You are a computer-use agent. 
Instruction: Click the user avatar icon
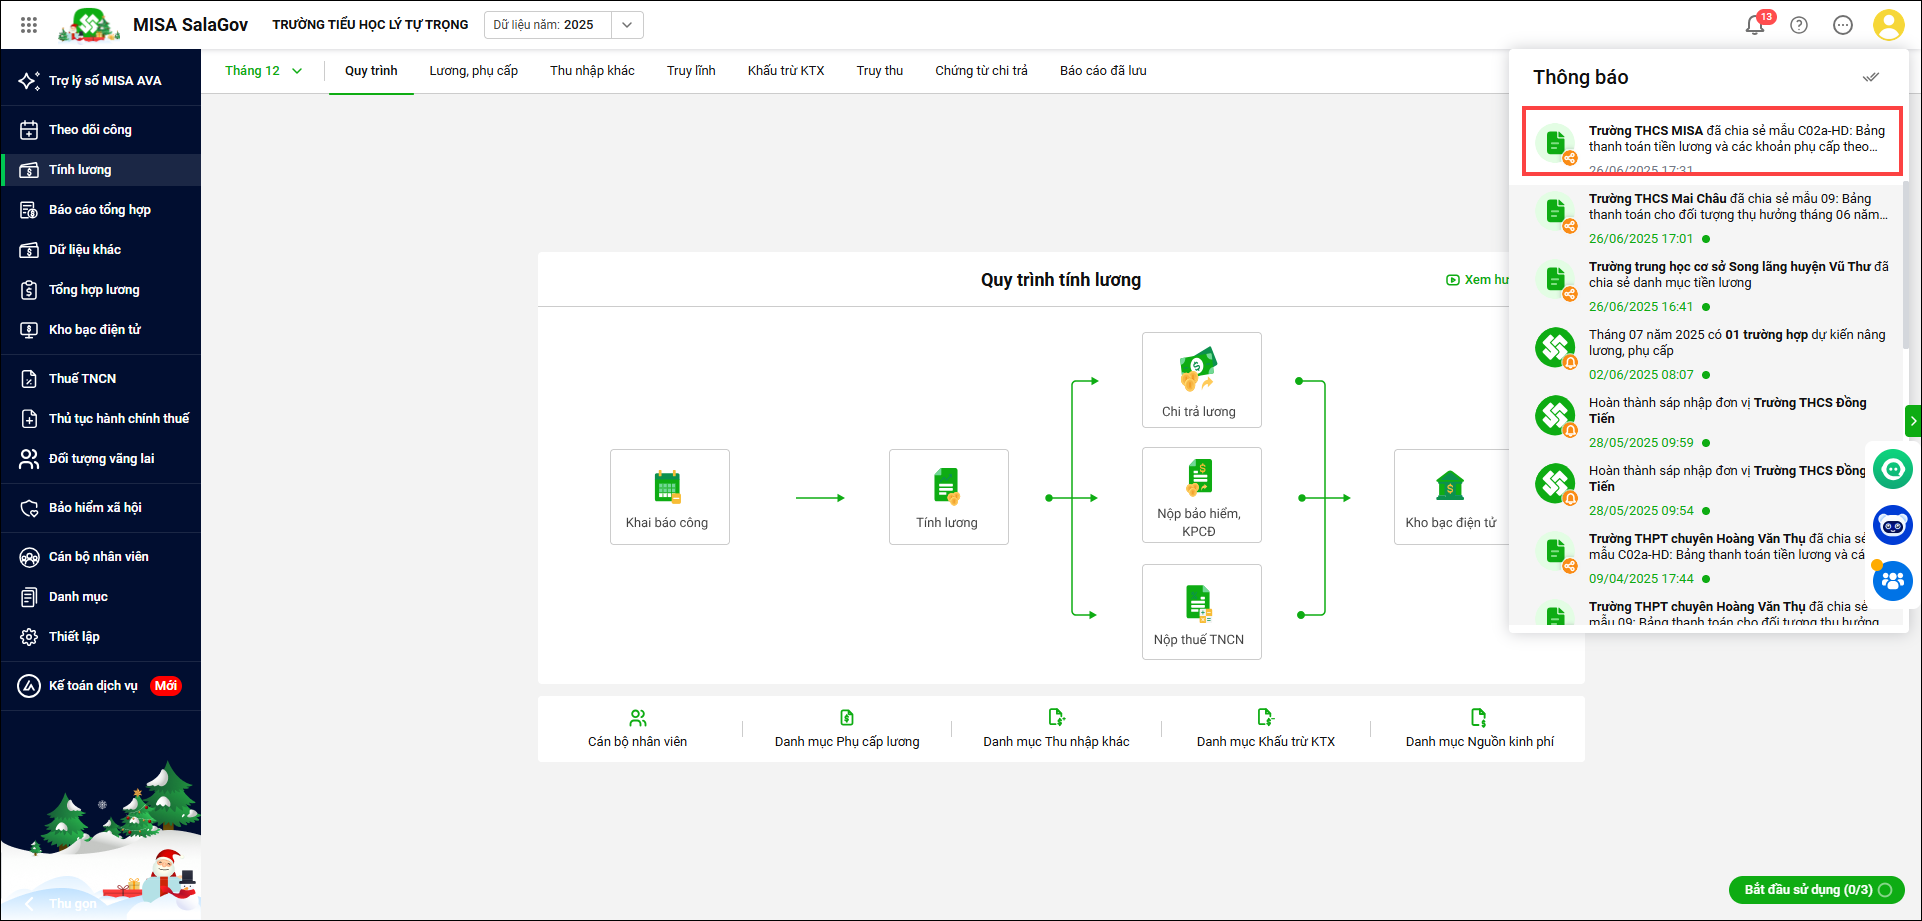tap(1888, 25)
